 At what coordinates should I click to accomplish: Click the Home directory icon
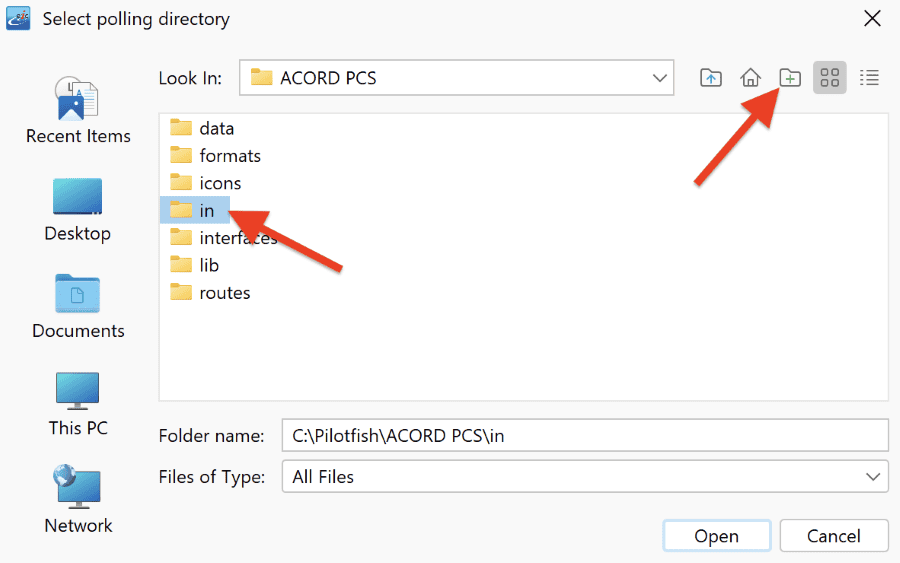click(x=750, y=77)
